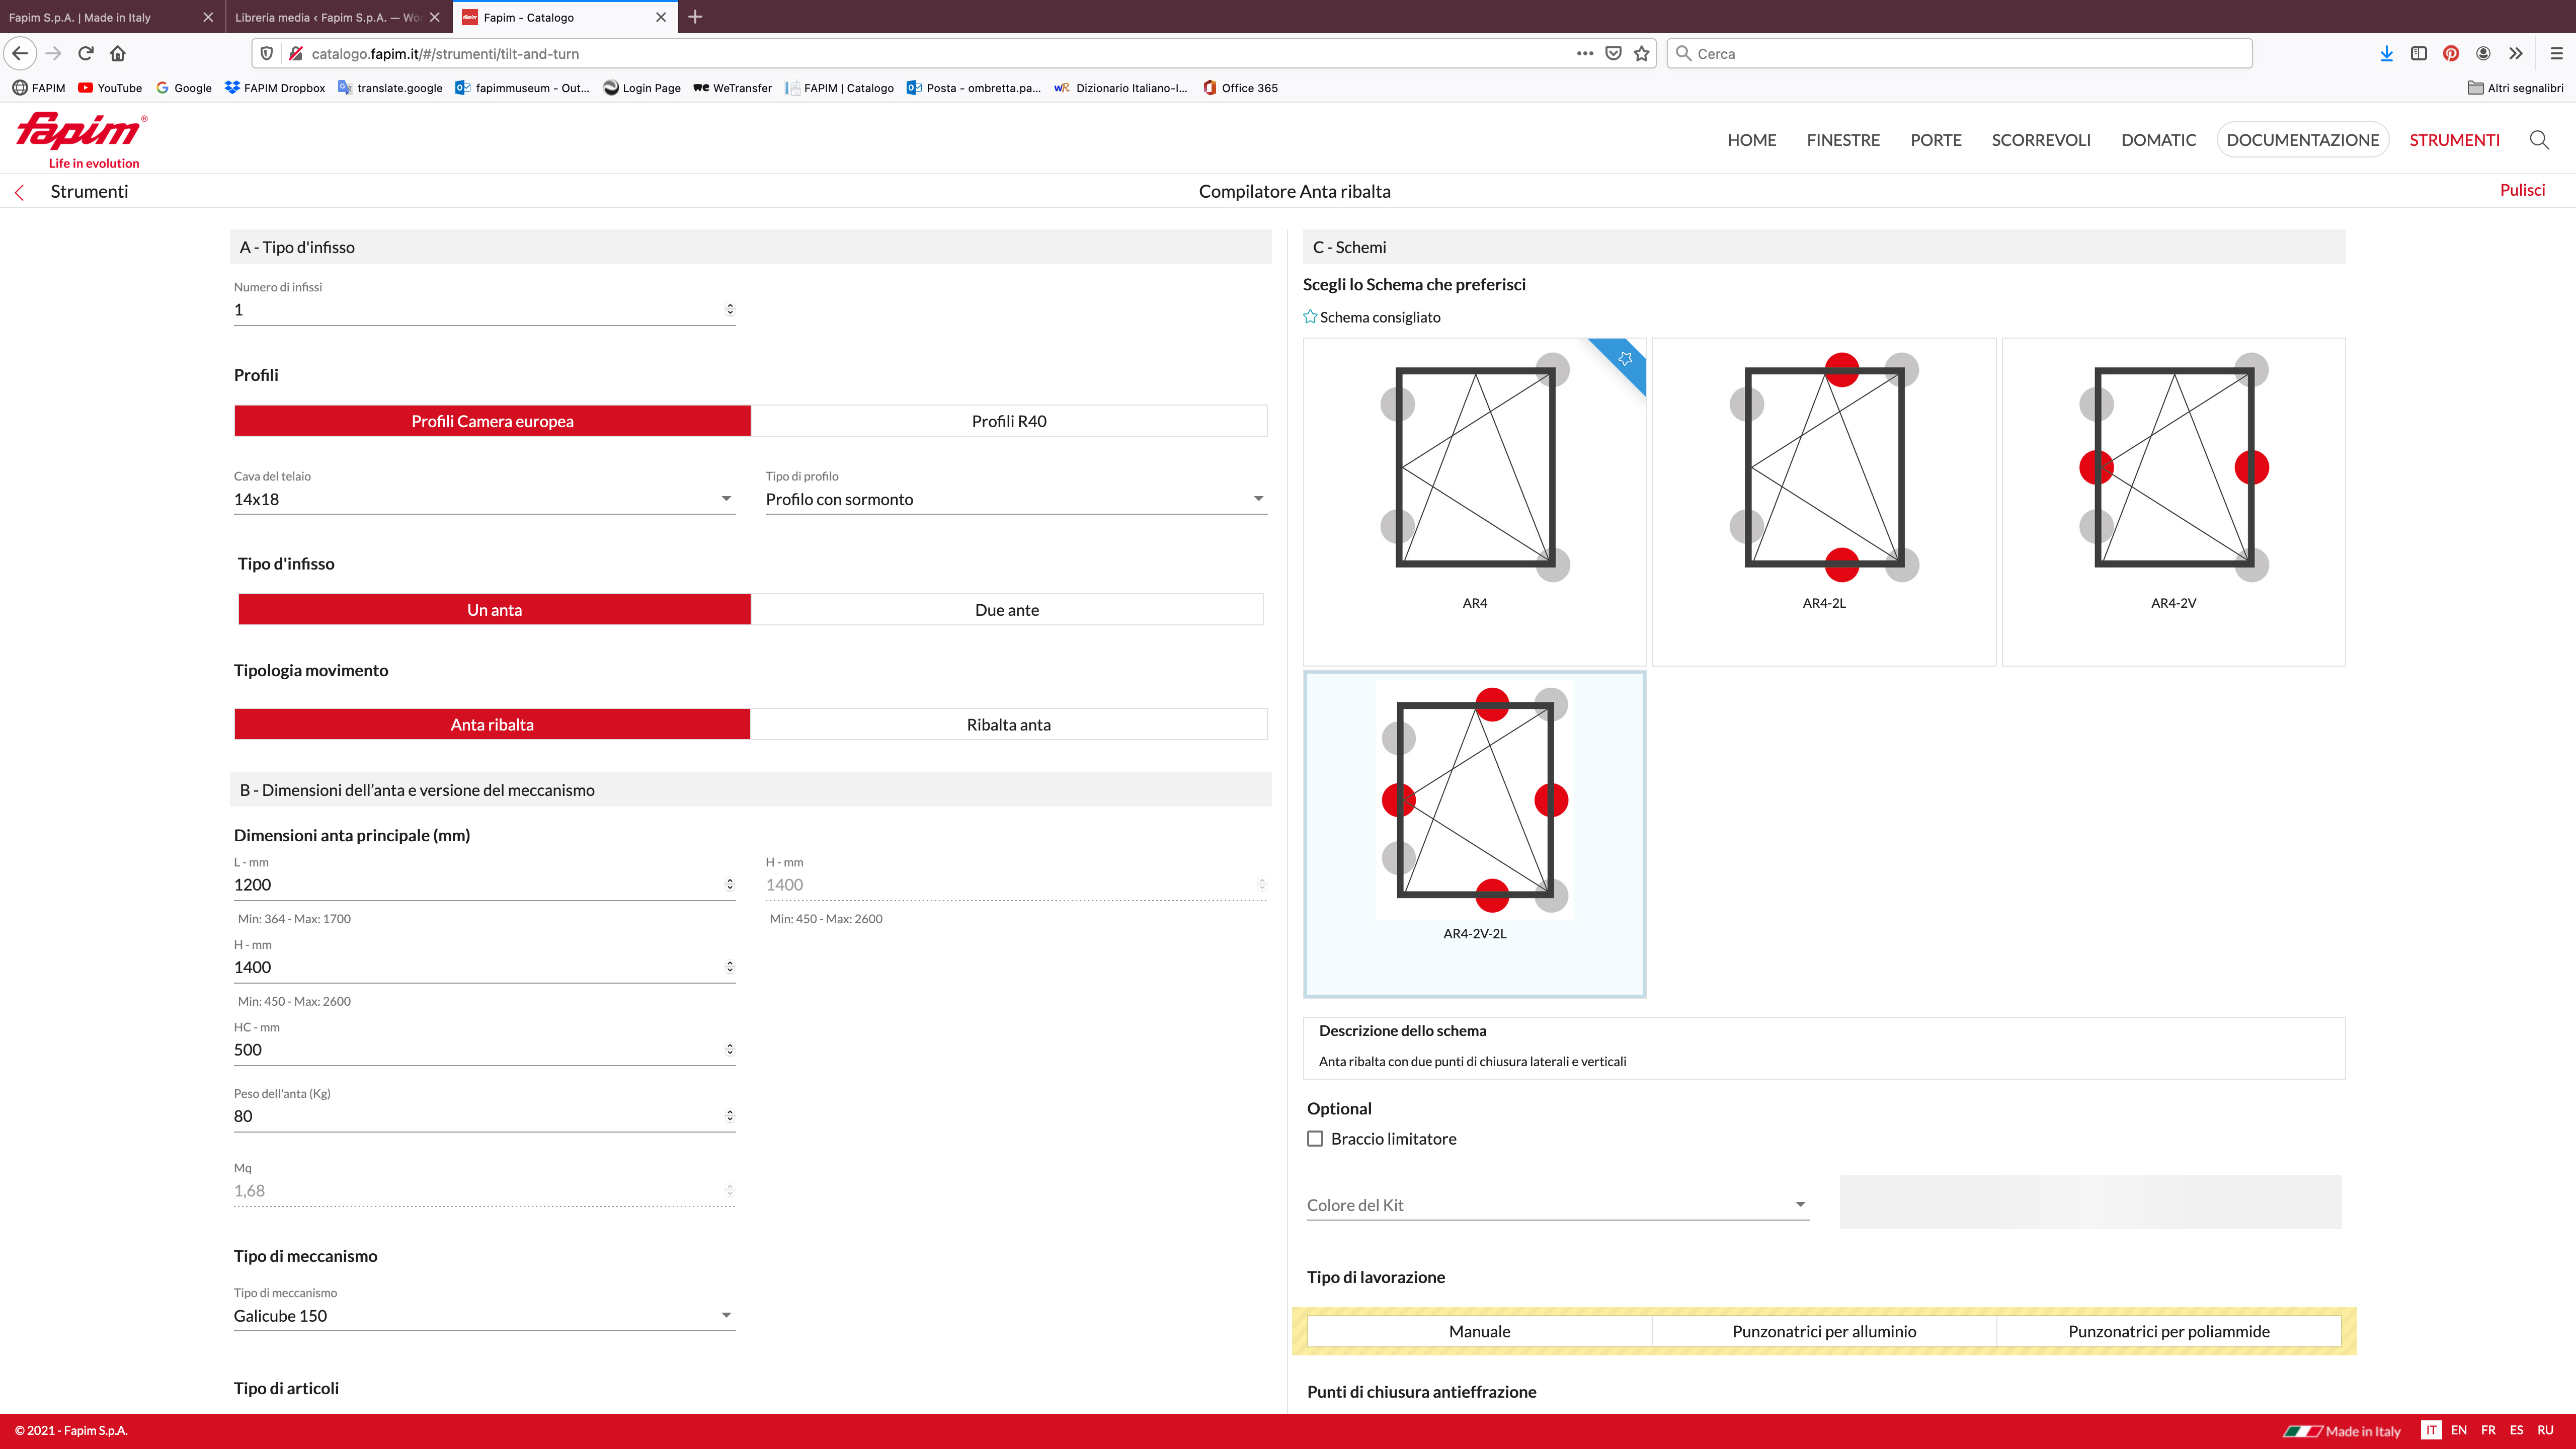Click the Pulisci link
This screenshot has height=1449, width=2576.
click(x=2521, y=190)
